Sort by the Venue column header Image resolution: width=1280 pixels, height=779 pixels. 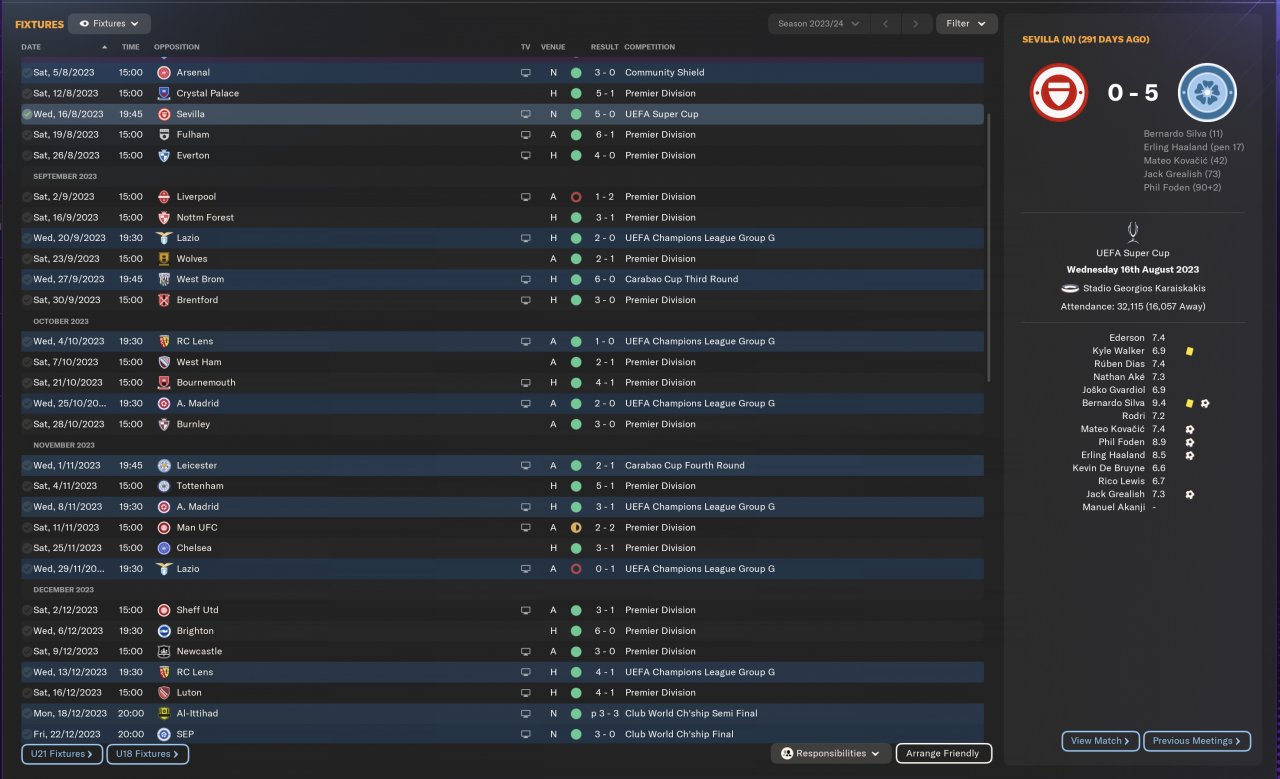553,47
